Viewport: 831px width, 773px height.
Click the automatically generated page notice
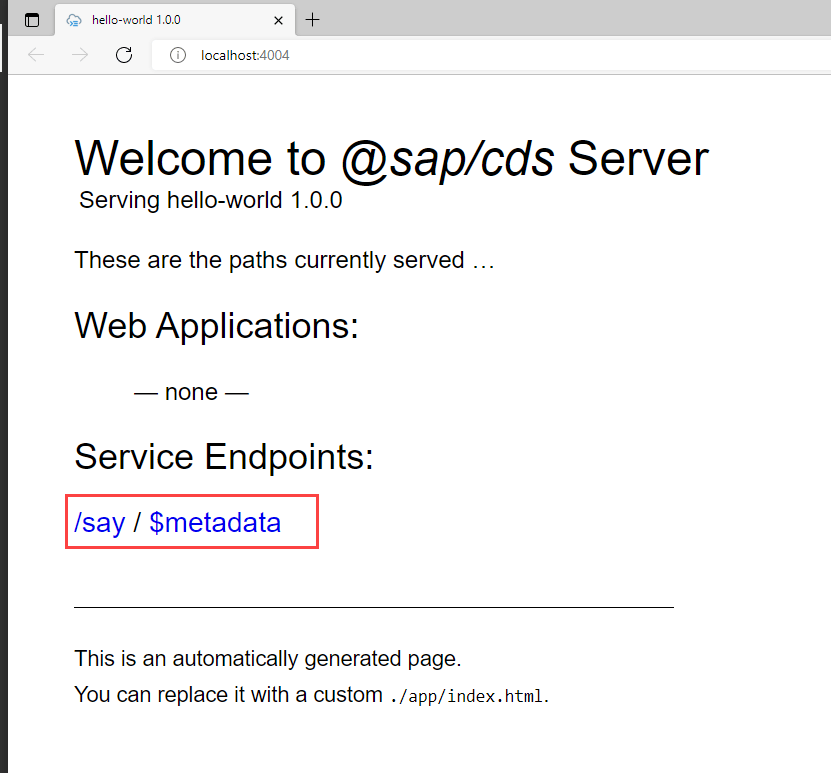tap(267, 659)
